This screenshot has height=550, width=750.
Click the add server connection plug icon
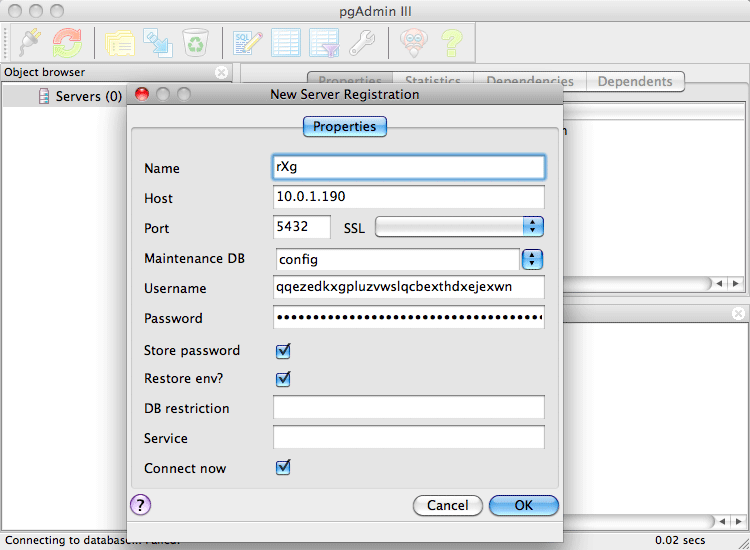(x=30, y=43)
